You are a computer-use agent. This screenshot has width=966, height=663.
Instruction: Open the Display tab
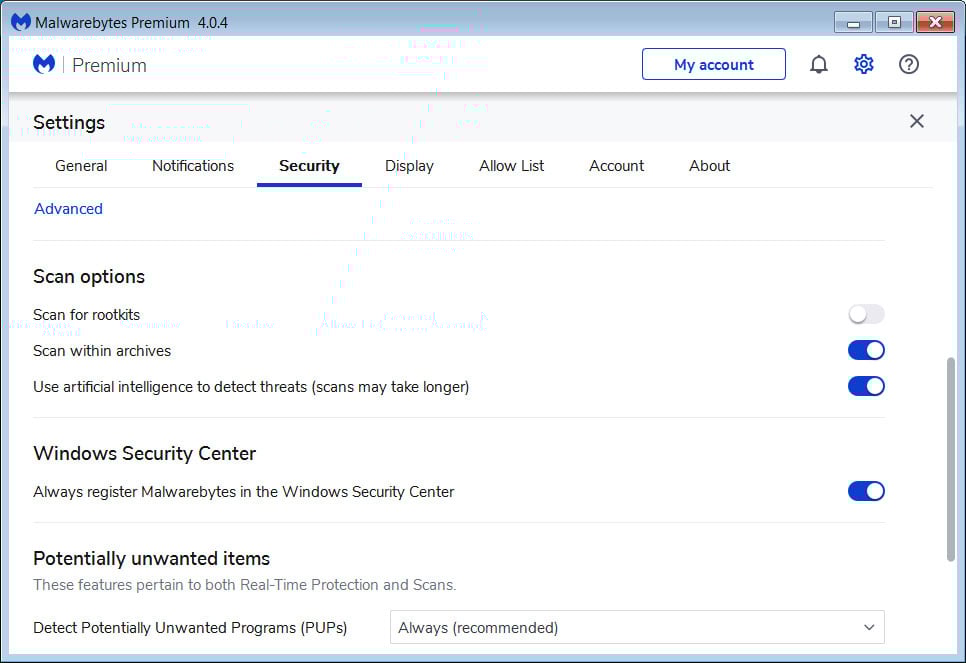409,166
